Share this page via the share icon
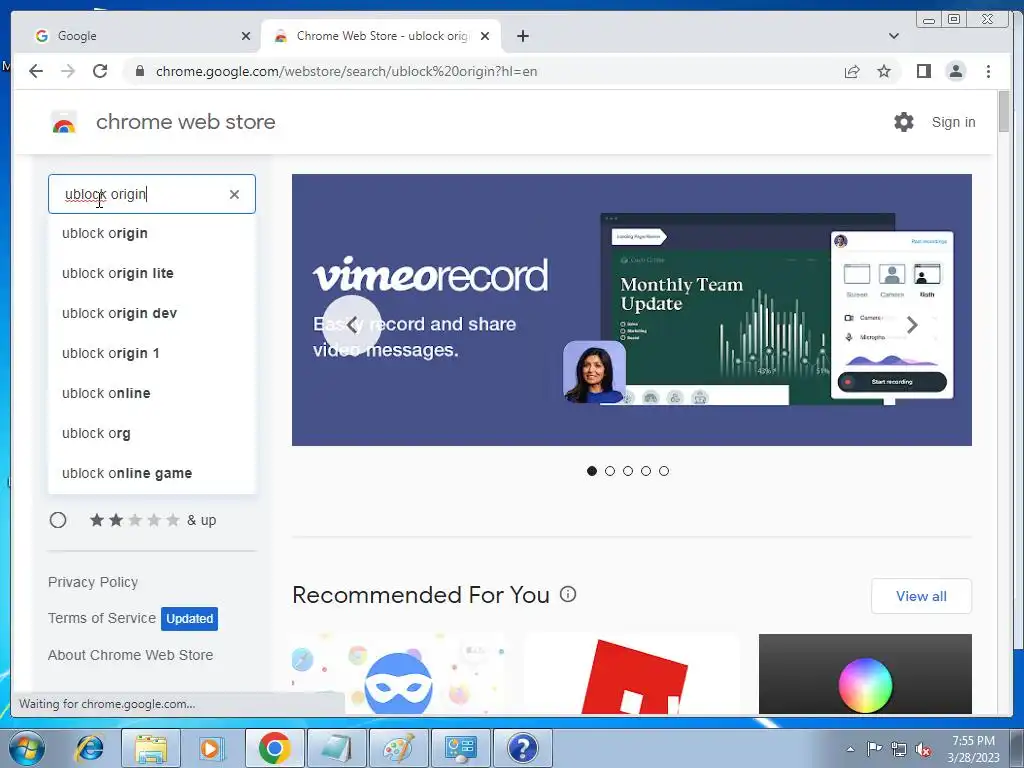 point(852,71)
